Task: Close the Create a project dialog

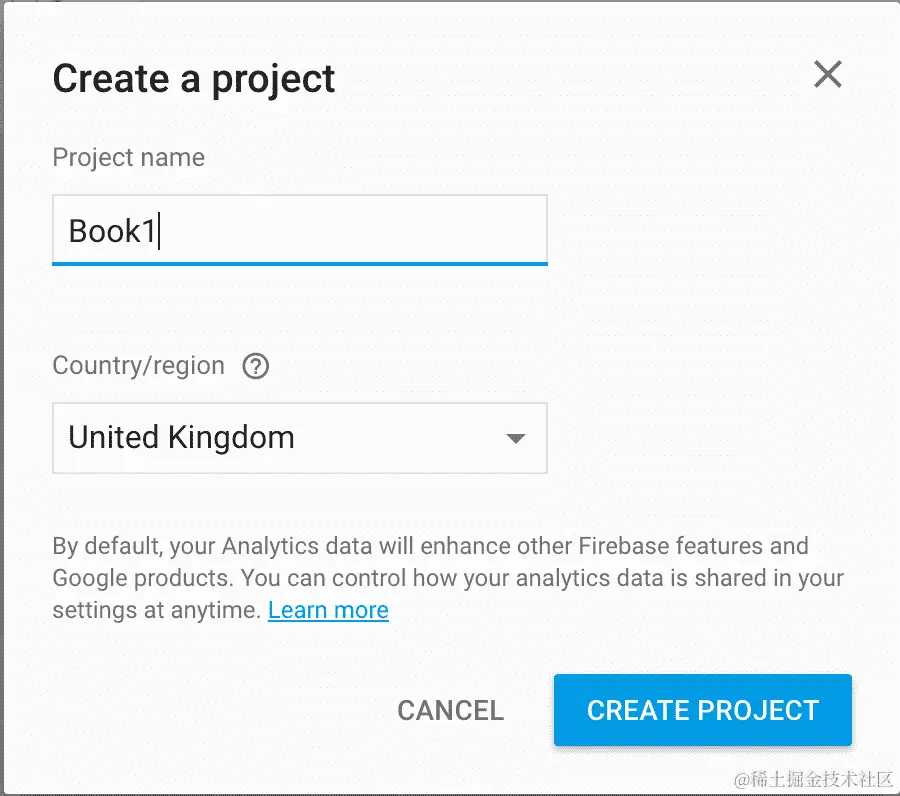Action: (828, 75)
